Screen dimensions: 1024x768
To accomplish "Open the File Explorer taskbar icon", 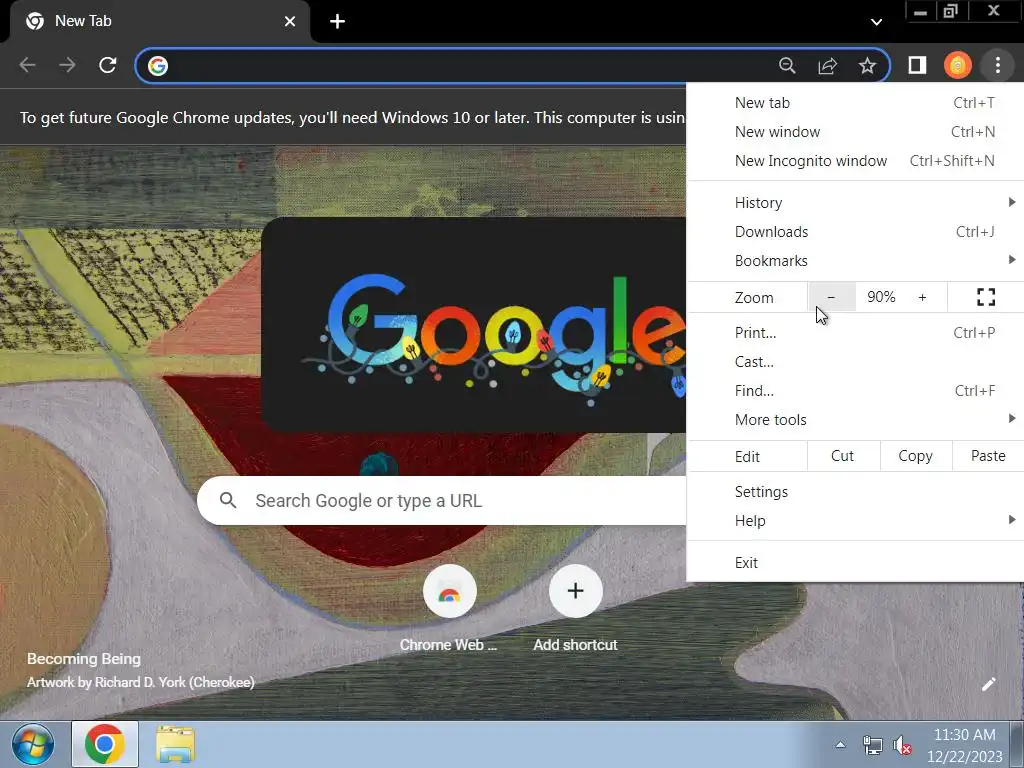I will point(175,744).
